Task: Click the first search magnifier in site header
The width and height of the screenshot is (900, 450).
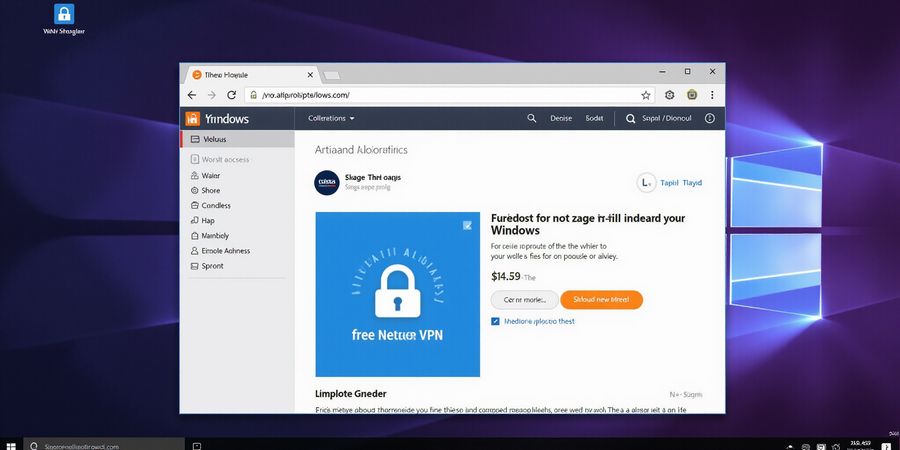Action: pos(532,118)
